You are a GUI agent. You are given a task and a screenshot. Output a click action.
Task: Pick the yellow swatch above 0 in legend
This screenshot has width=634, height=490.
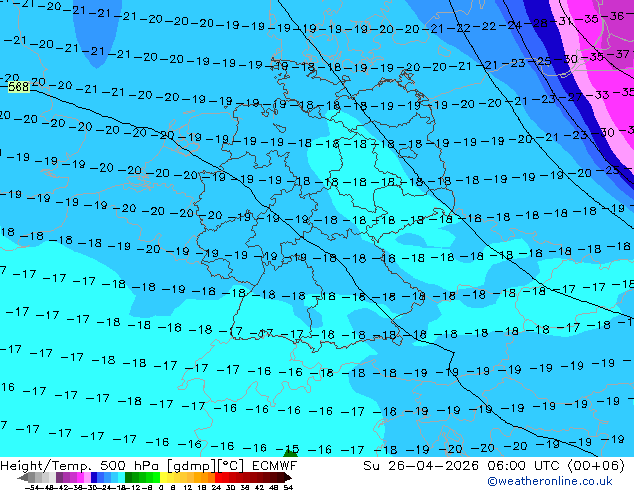tap(163, 477)
